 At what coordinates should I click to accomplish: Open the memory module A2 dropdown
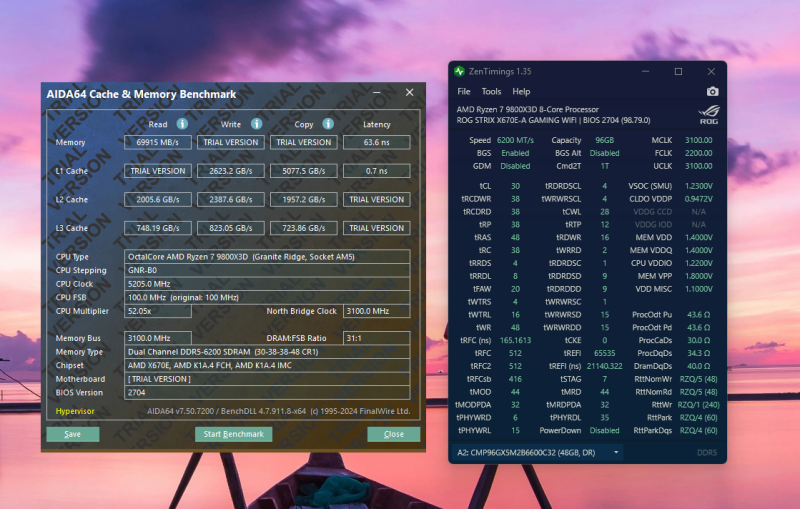coord(537,452)
